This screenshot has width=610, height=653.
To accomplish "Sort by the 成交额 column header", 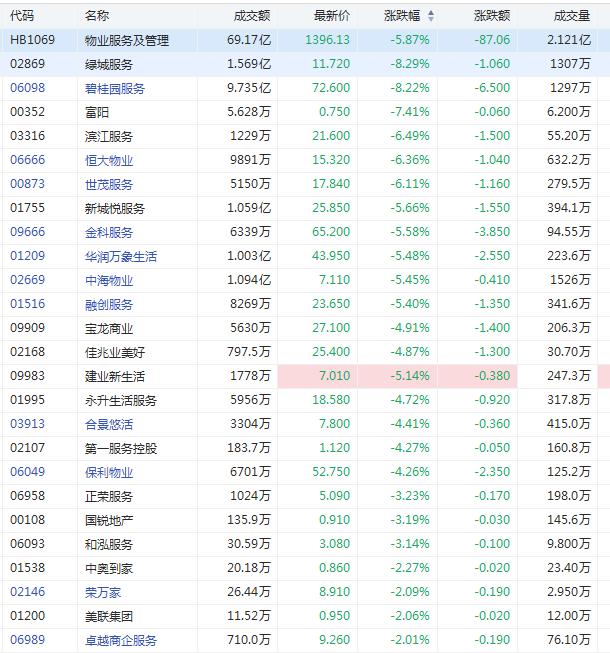I will [252, 16].
